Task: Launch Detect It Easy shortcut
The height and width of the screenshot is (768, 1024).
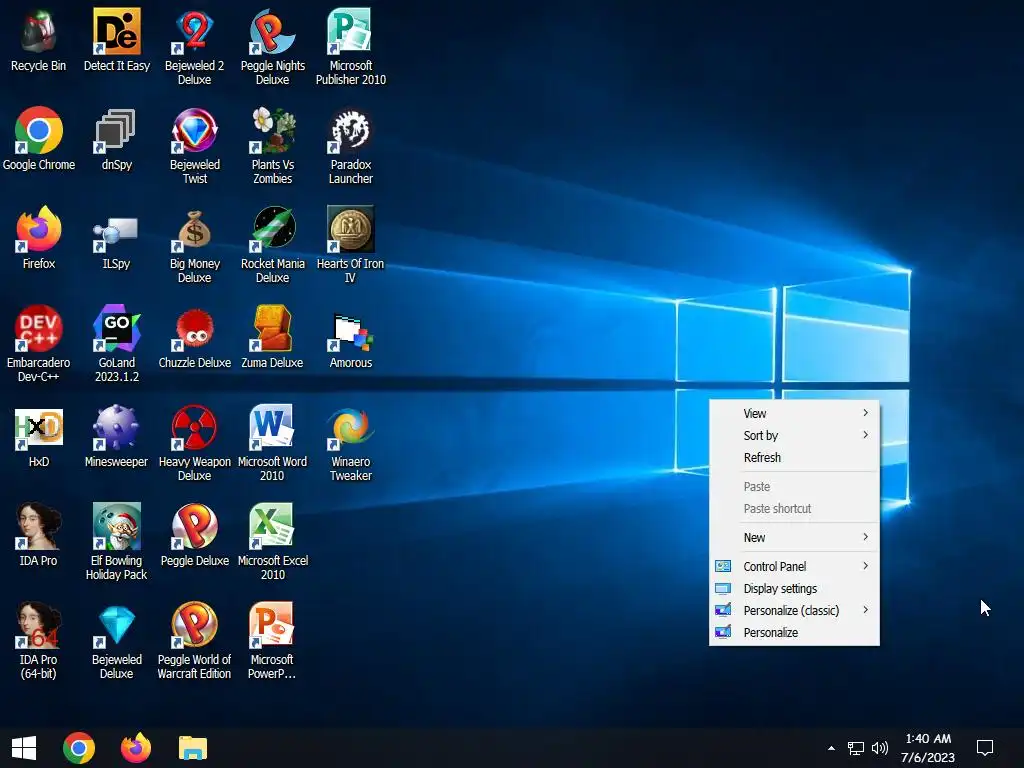Action: (x=116, y=40)
